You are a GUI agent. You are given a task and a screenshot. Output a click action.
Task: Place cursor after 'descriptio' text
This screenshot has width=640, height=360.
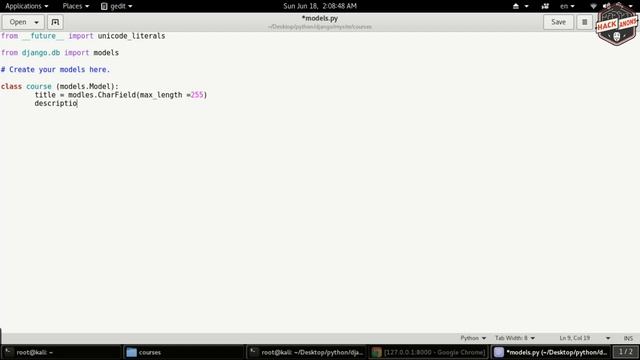point(78,103)
